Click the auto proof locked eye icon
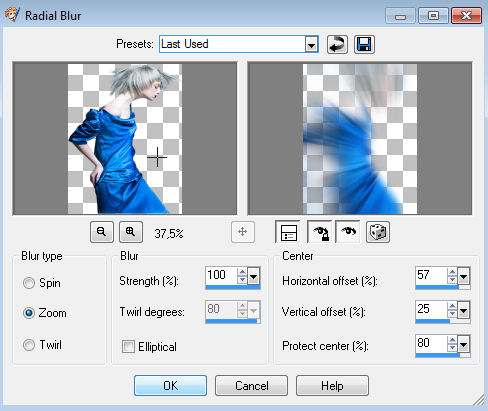Image resolution: width=488 pixels, height=411 pixels. tap(319, 232)
